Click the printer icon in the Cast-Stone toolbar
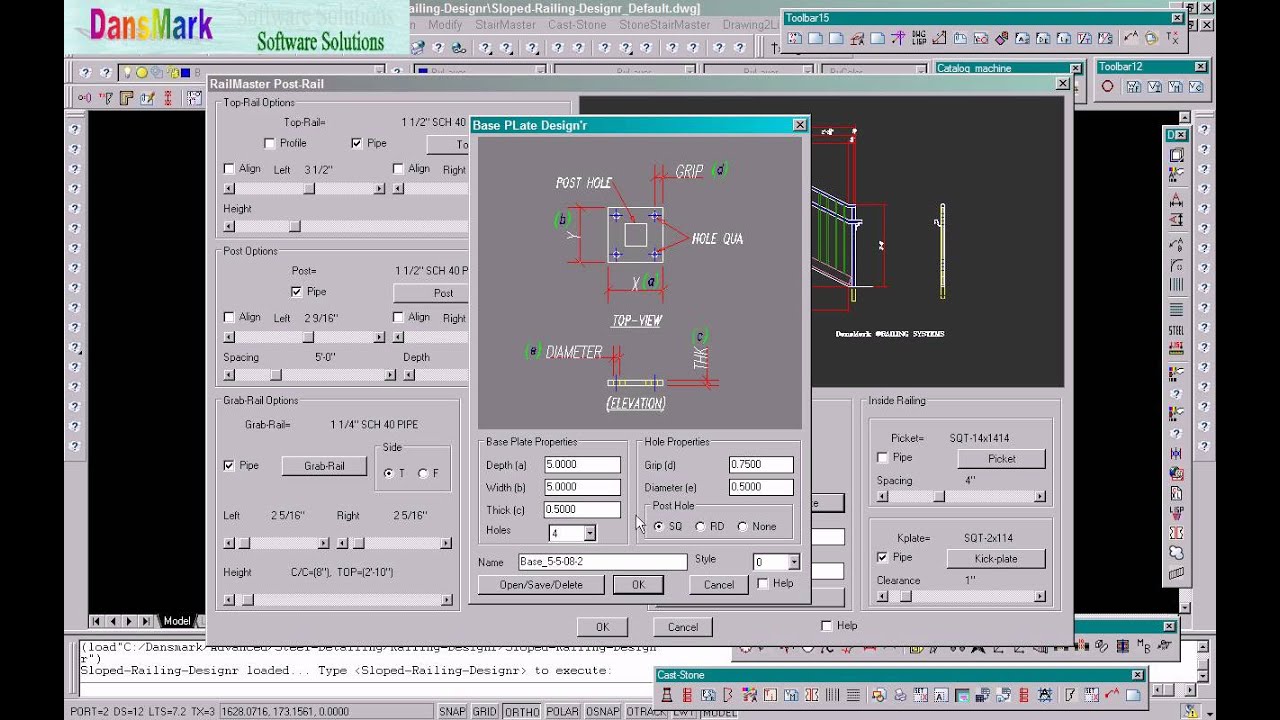1280x720 pixels. (x=900, y=695)
